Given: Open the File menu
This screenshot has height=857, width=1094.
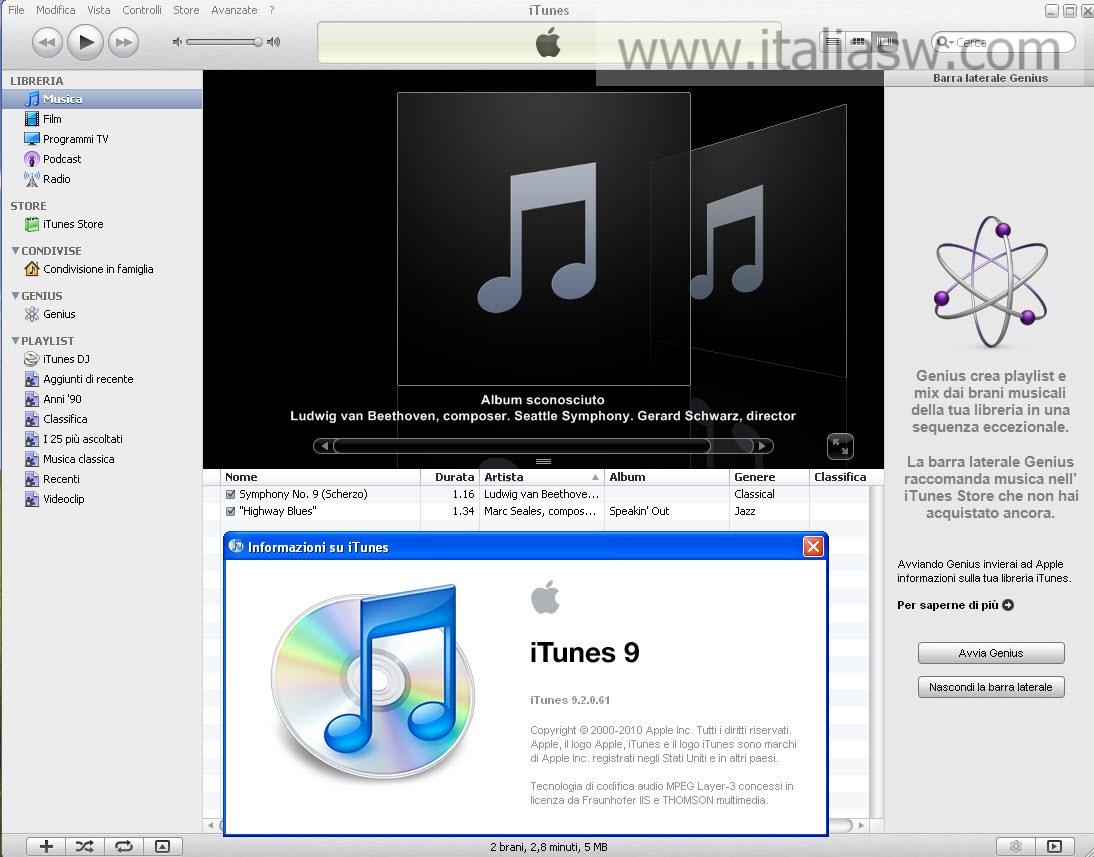Looking at the screenshot, I should pyautogui.click(x=16, y=10).
